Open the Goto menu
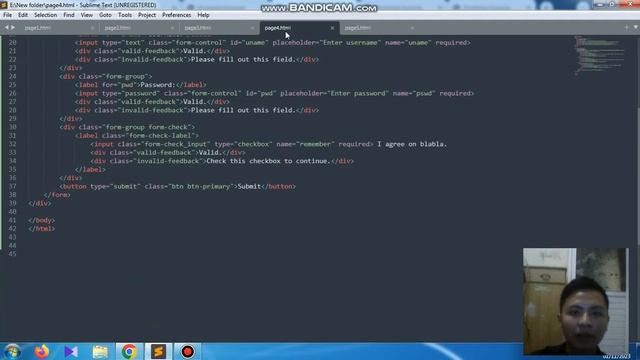Screen dimensions: 640x360 click(105, 15)
